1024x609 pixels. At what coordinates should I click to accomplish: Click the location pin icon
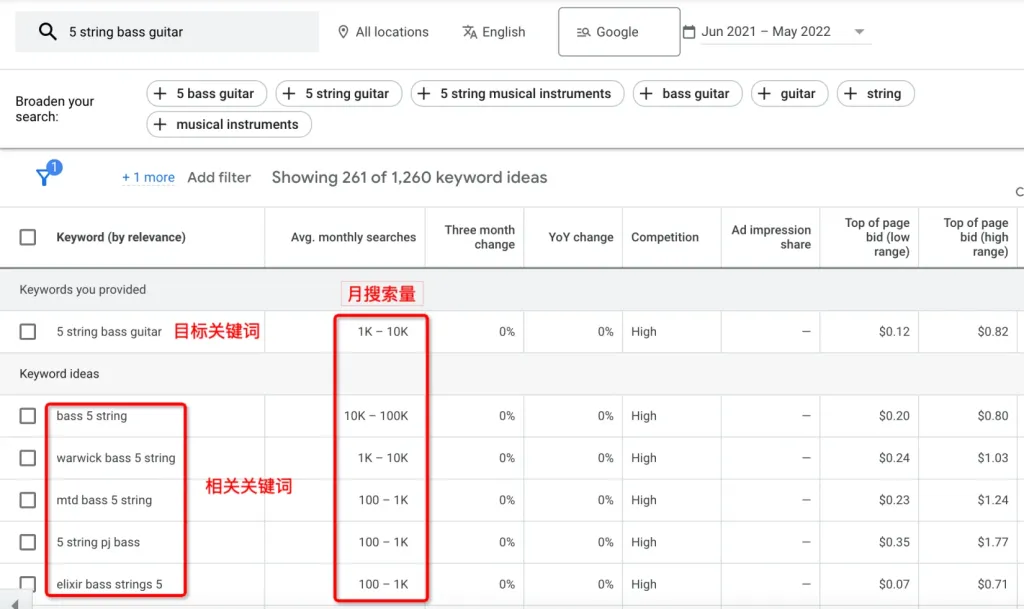coord(343,32)
